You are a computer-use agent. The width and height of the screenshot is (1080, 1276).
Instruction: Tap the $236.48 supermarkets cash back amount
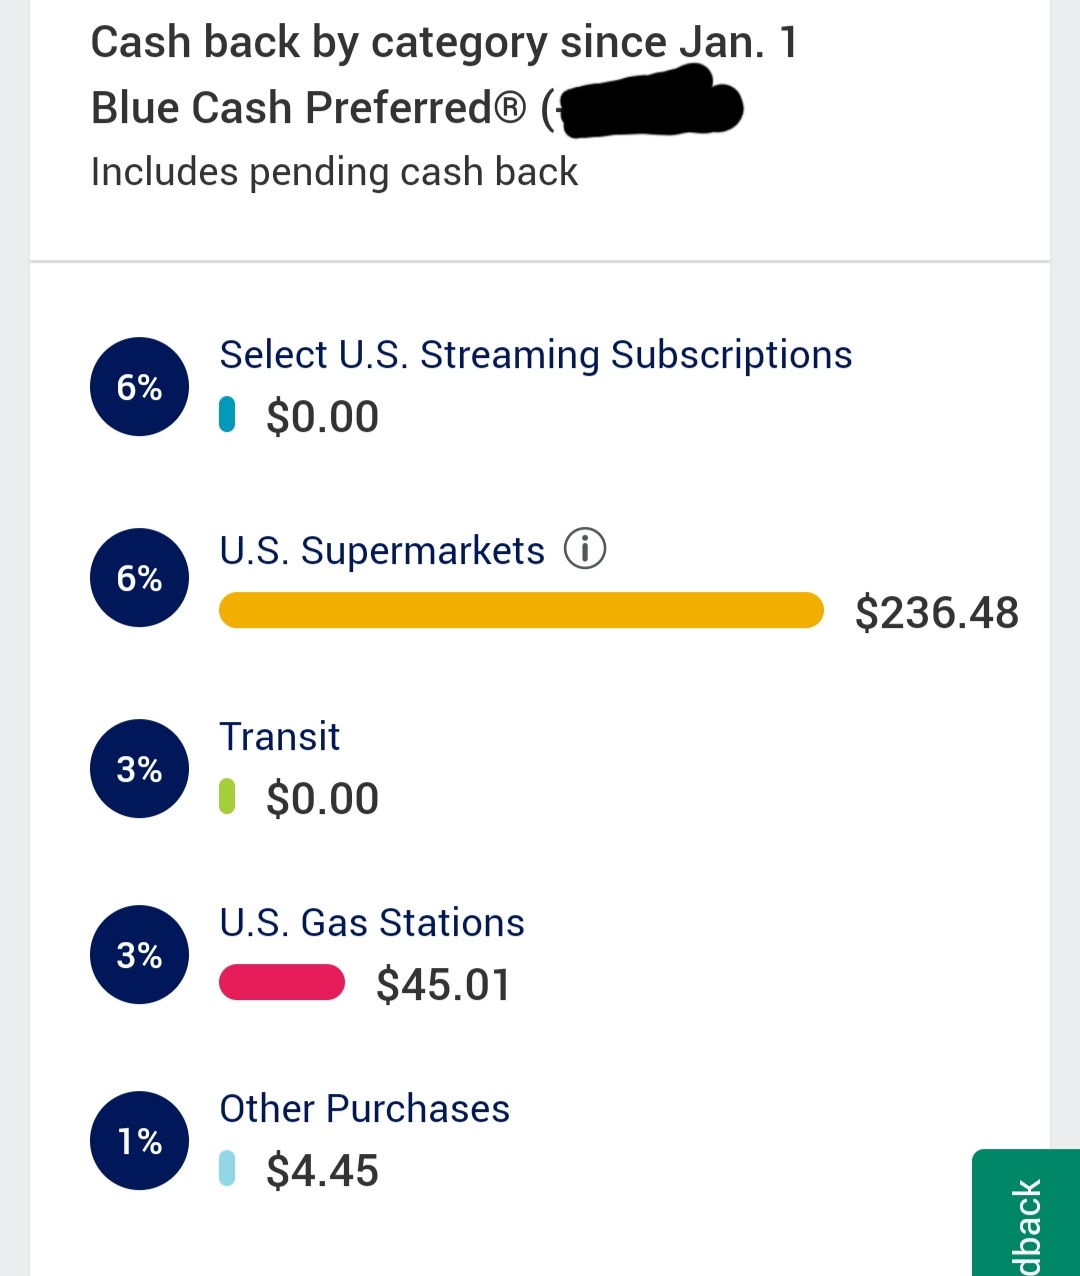pos(936,613)
